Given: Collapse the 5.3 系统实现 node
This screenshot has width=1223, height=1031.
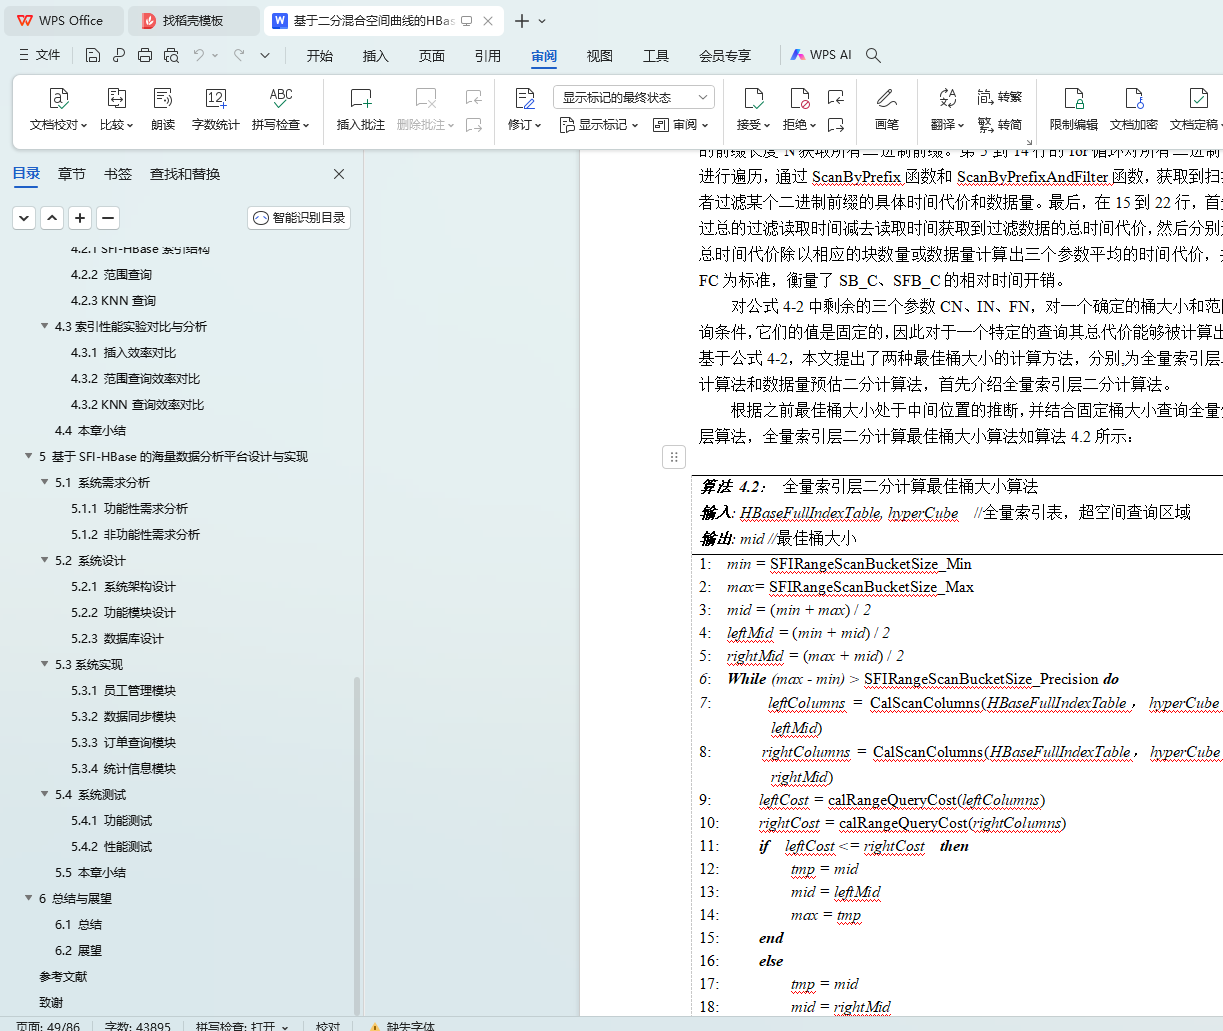Looking at the screenshot, I should [45, 664].
